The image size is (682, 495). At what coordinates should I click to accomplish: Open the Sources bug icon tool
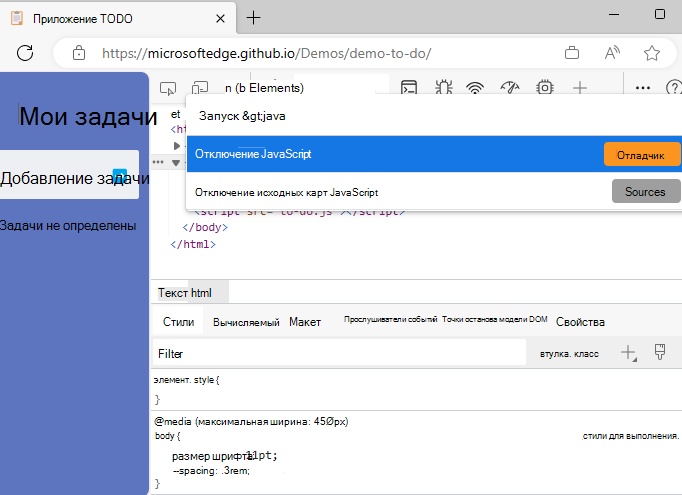coord(444,87)
